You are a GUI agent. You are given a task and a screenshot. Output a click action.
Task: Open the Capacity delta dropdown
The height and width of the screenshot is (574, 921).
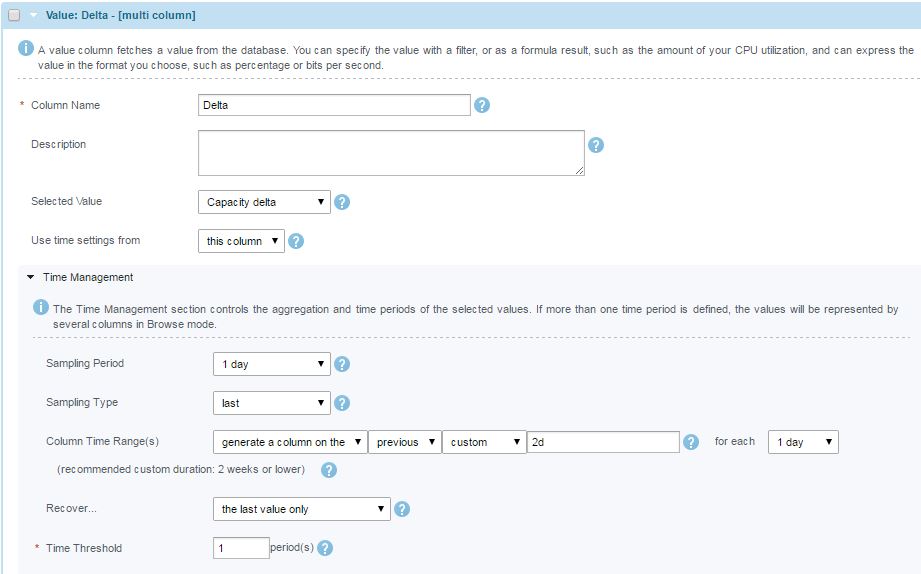click(x=264, y=202)
